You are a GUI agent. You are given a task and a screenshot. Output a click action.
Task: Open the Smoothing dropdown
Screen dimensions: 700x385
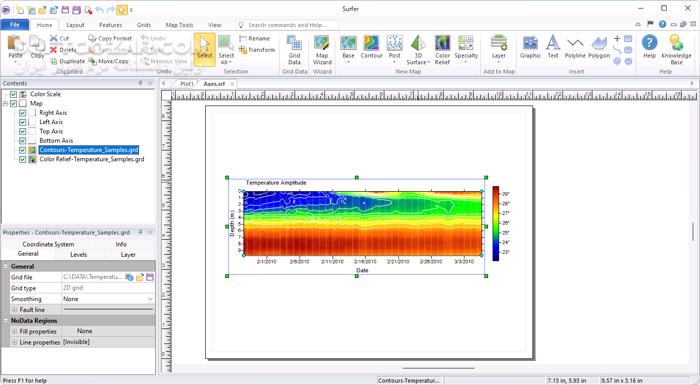pos(150,299)
